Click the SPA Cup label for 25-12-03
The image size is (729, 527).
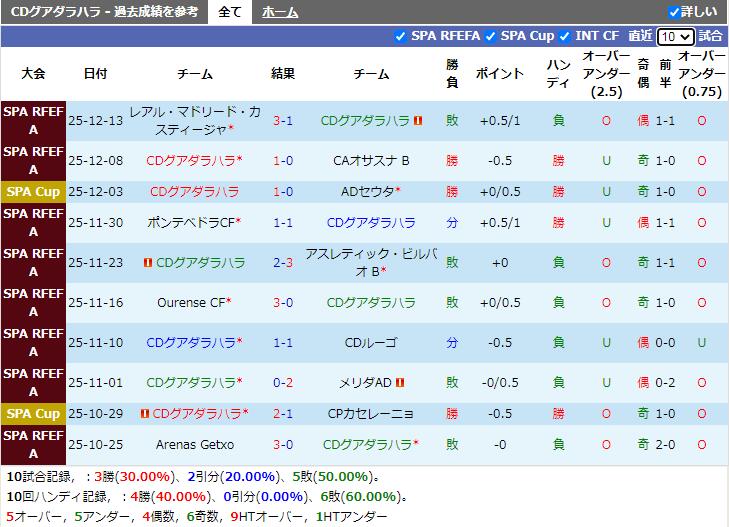tap(33, 191)
